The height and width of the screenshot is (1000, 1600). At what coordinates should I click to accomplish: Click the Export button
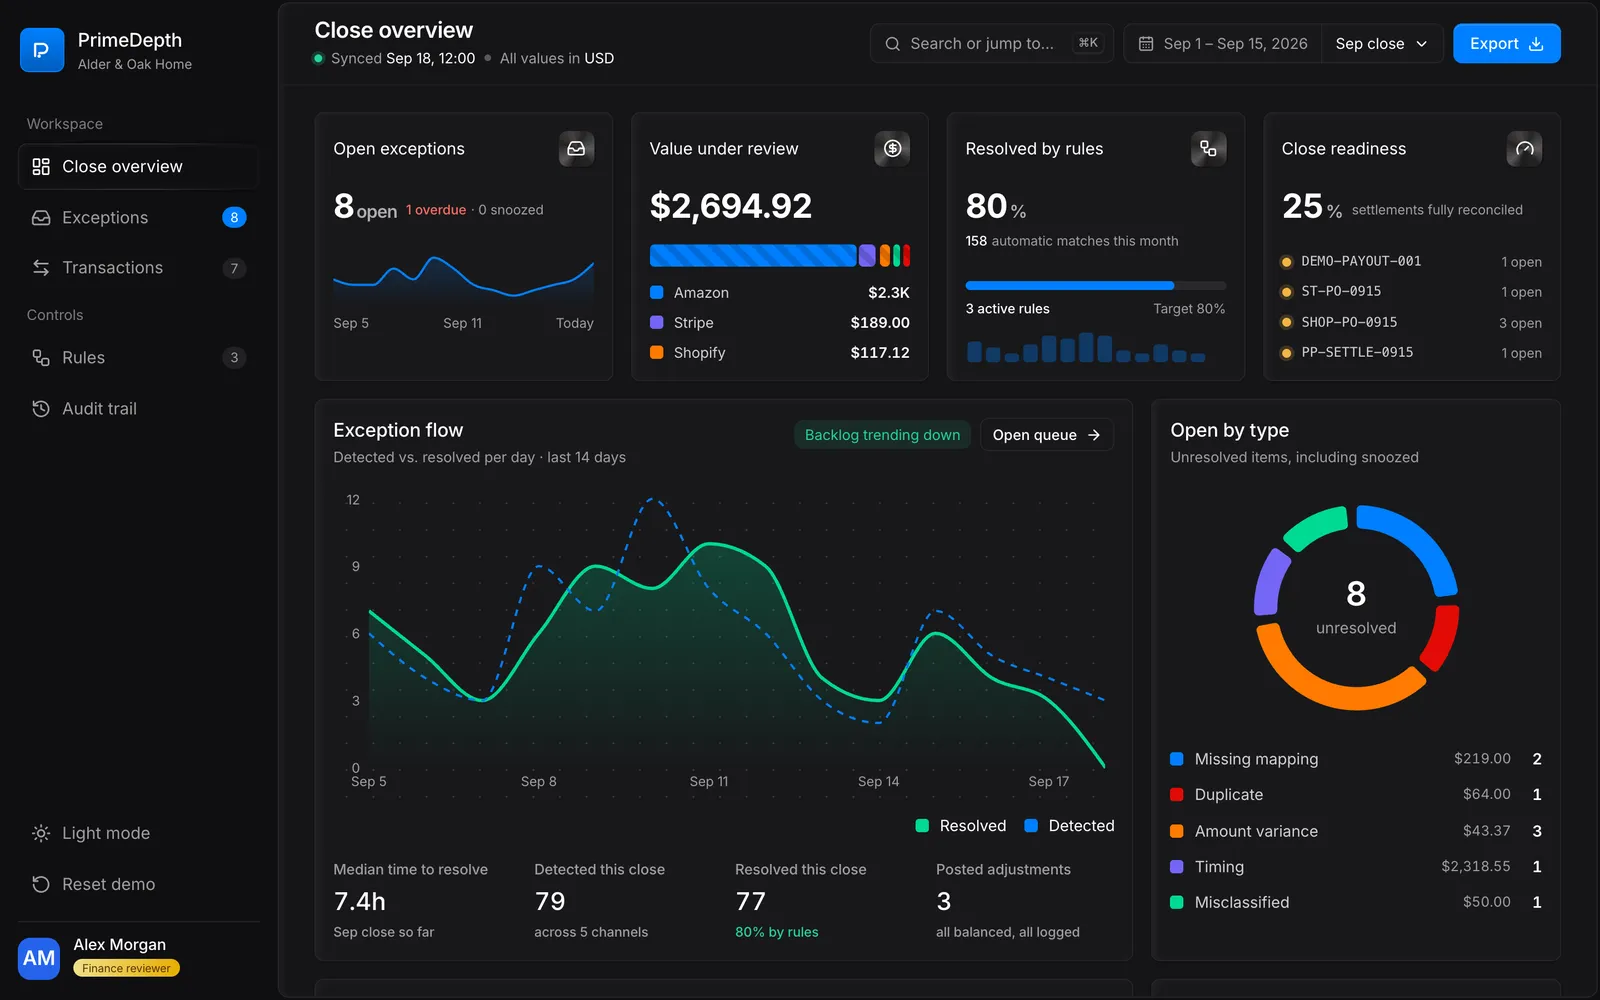1506,44
